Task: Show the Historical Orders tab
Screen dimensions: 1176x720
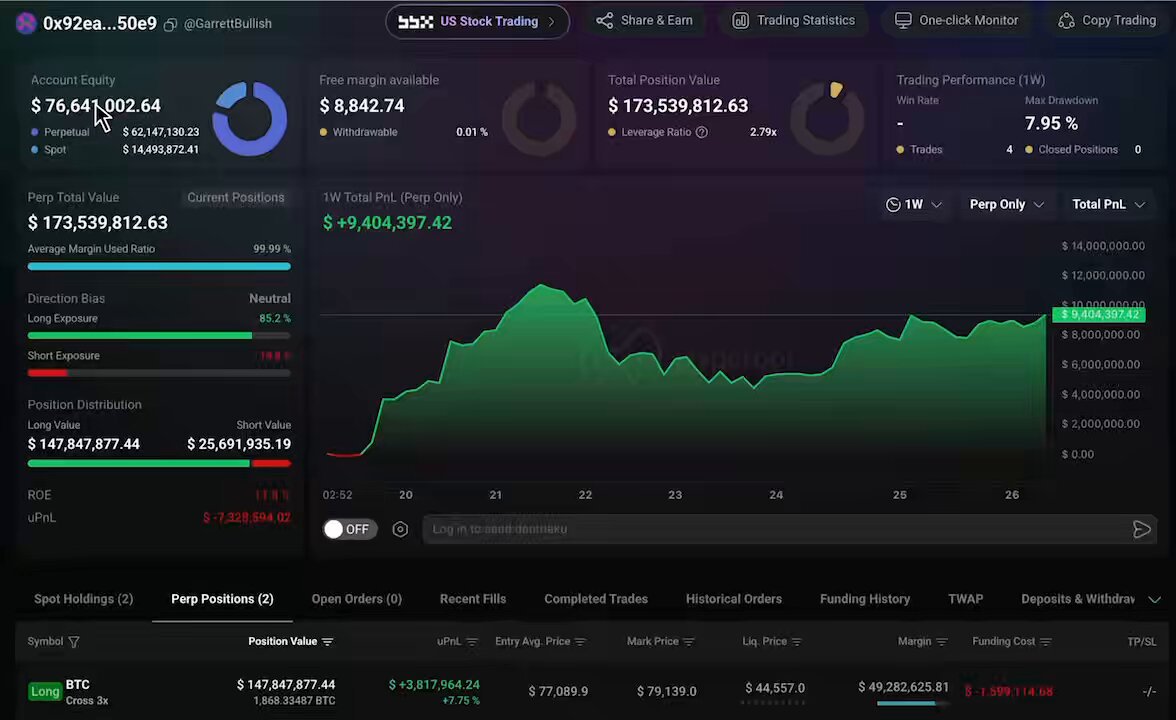Action: pyautogui.click(x=734, y=599)
